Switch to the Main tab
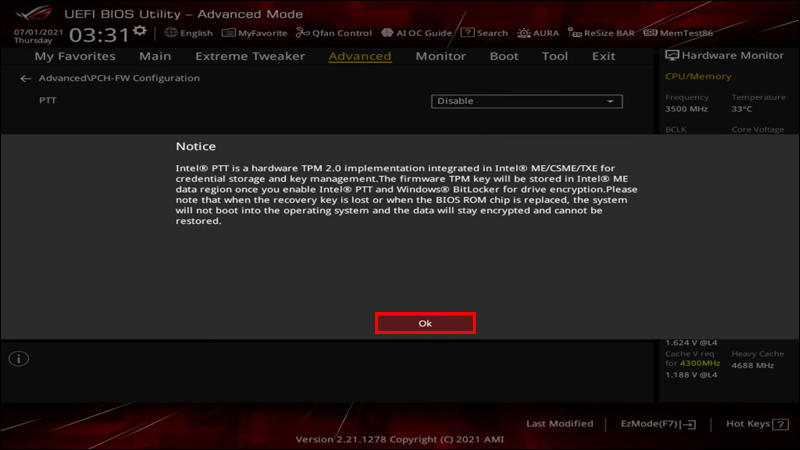The image size is (800, 450). (x=155, y=56)
